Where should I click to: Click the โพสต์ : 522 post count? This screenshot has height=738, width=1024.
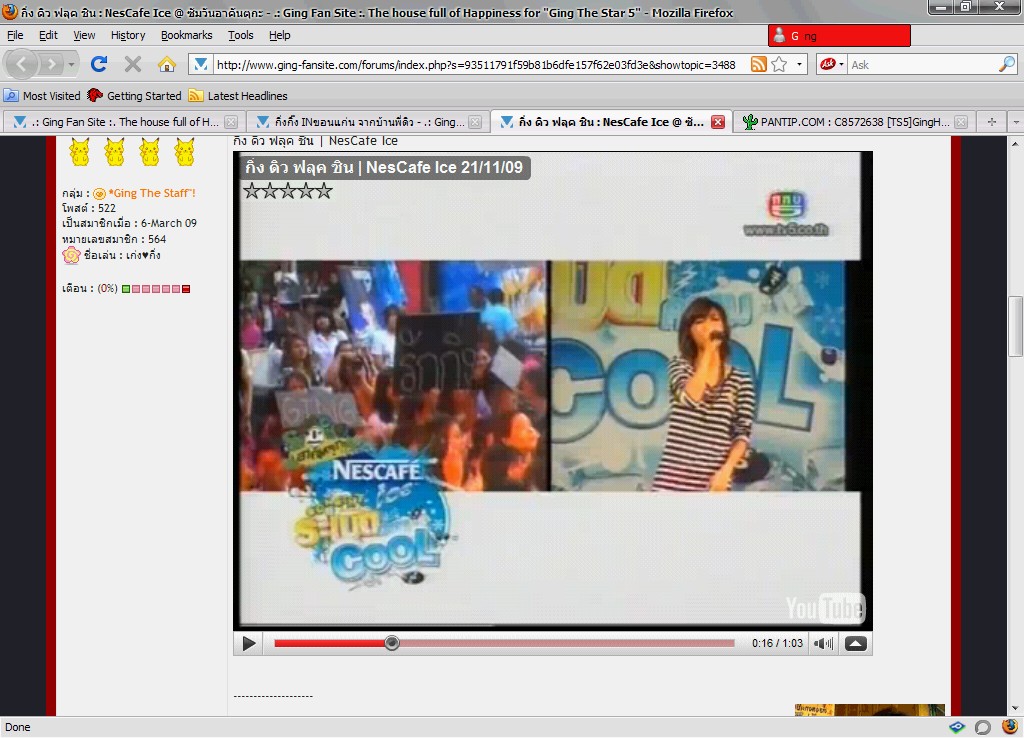tap(89, 208)
